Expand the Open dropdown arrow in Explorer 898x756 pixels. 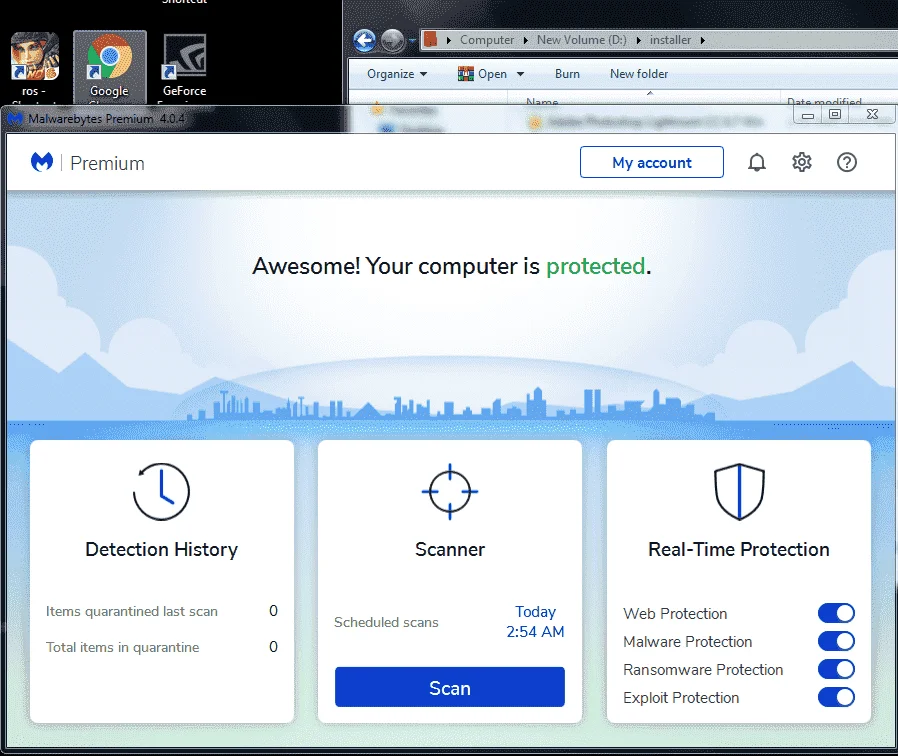click(x=521, y=74)
